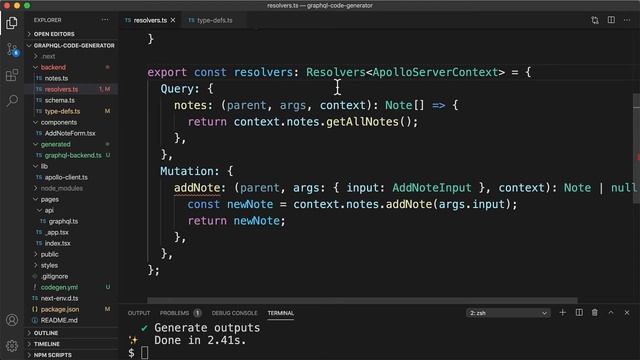Click the underlined addNote identifier

197,188
